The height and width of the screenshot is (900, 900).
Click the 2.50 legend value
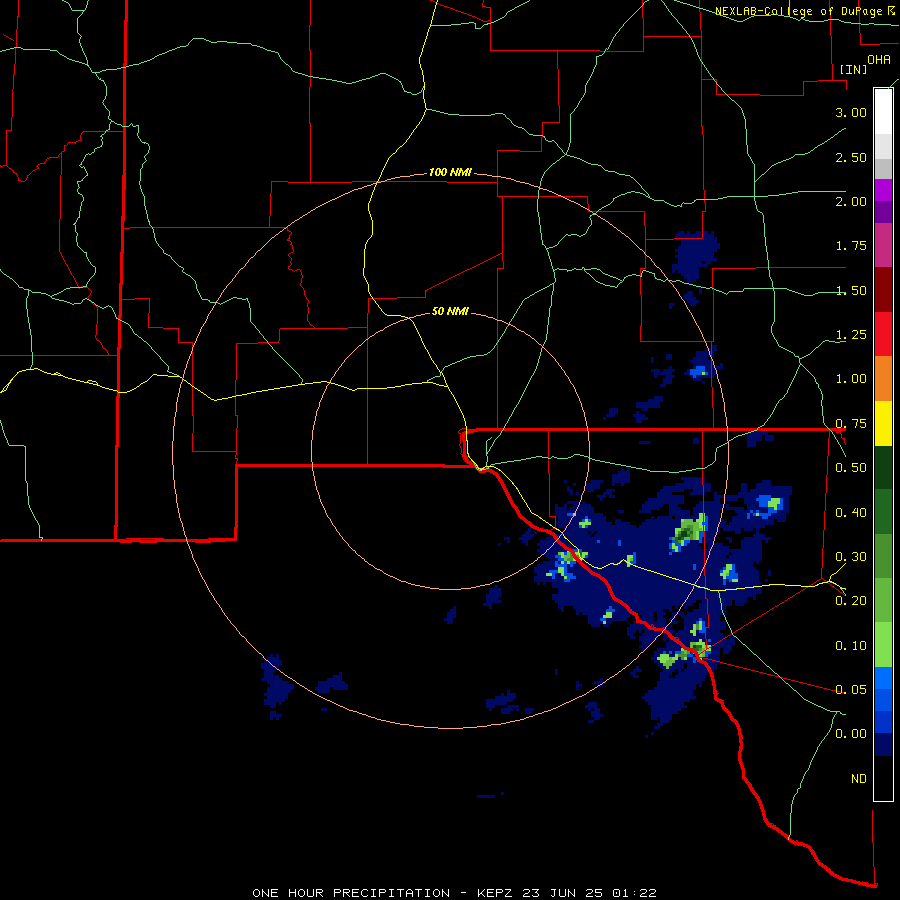tap(851, 157)
